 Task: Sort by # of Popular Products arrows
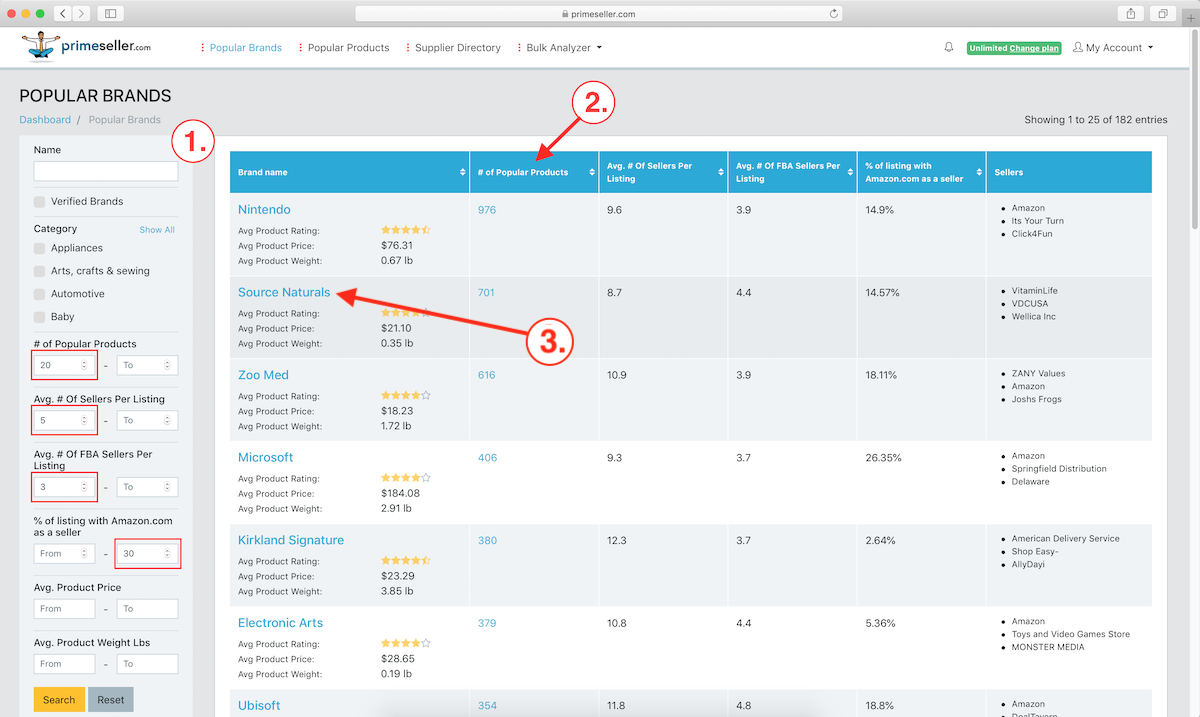(x=591, y=172)
